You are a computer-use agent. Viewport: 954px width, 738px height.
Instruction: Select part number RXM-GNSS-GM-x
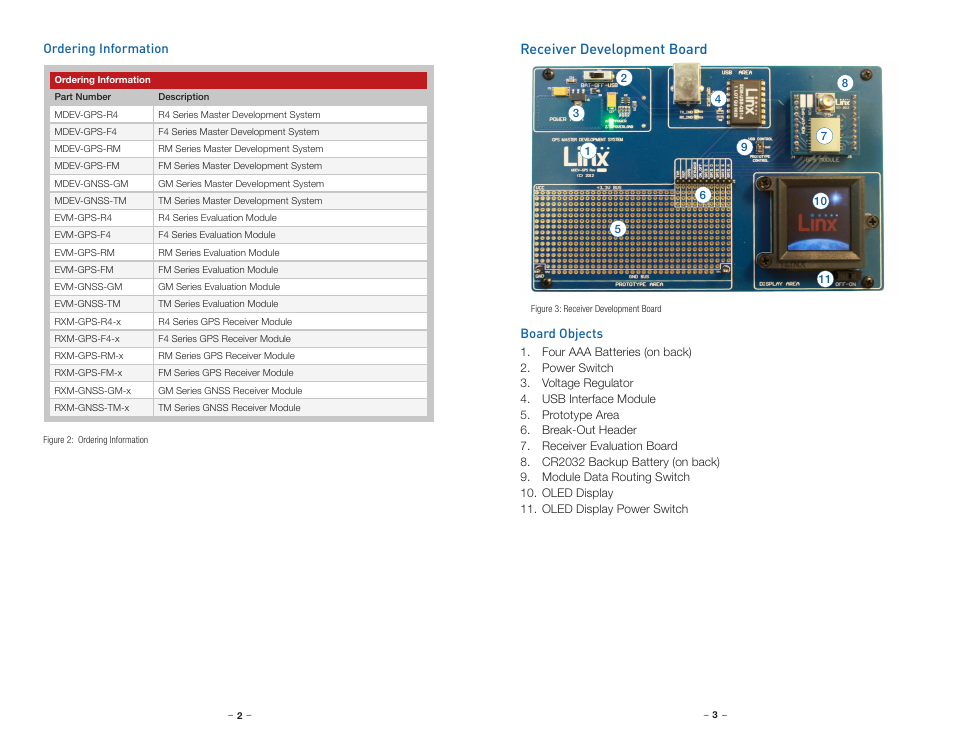pos(92,390)
